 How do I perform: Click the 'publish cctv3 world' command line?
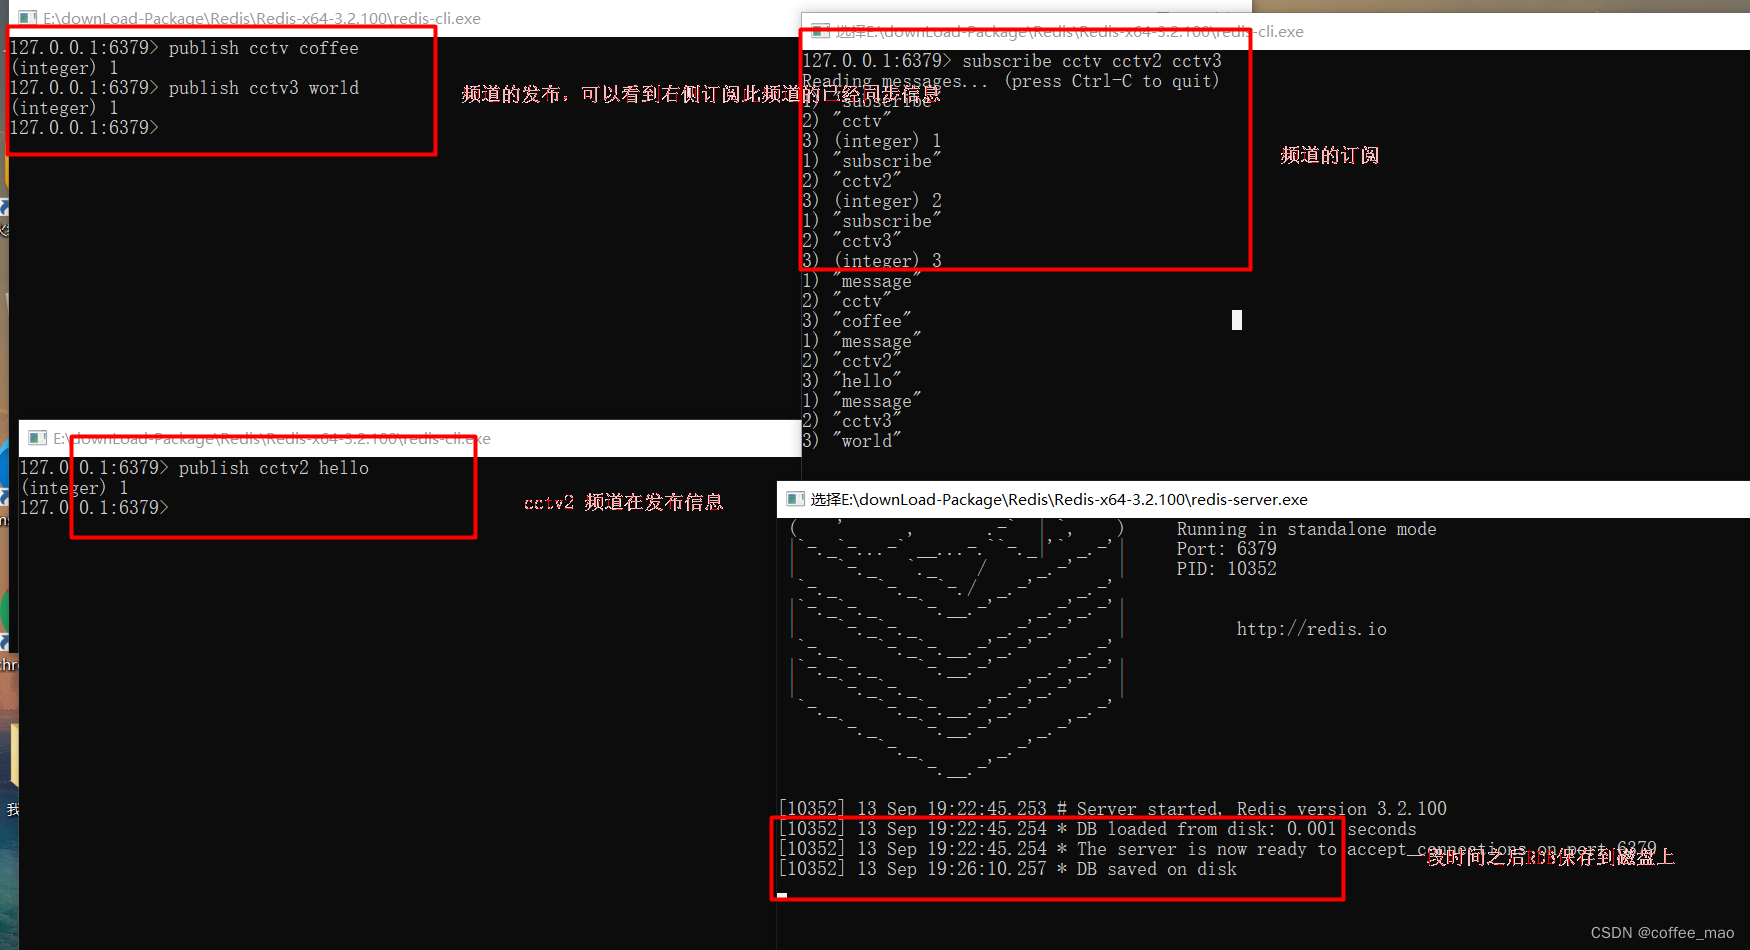[x=184, y=88]
